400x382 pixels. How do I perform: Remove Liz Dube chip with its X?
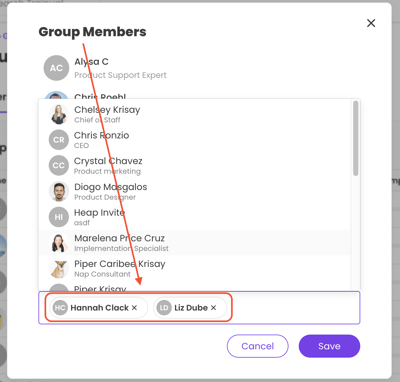click(x=213, y=308)
